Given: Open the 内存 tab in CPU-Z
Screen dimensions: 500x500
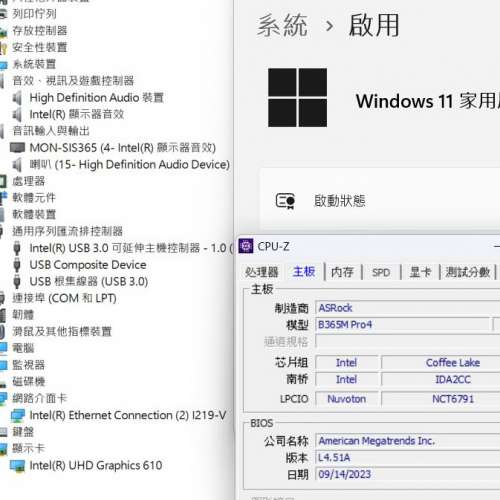Looking at the screenshot, I should pos(342,272).
